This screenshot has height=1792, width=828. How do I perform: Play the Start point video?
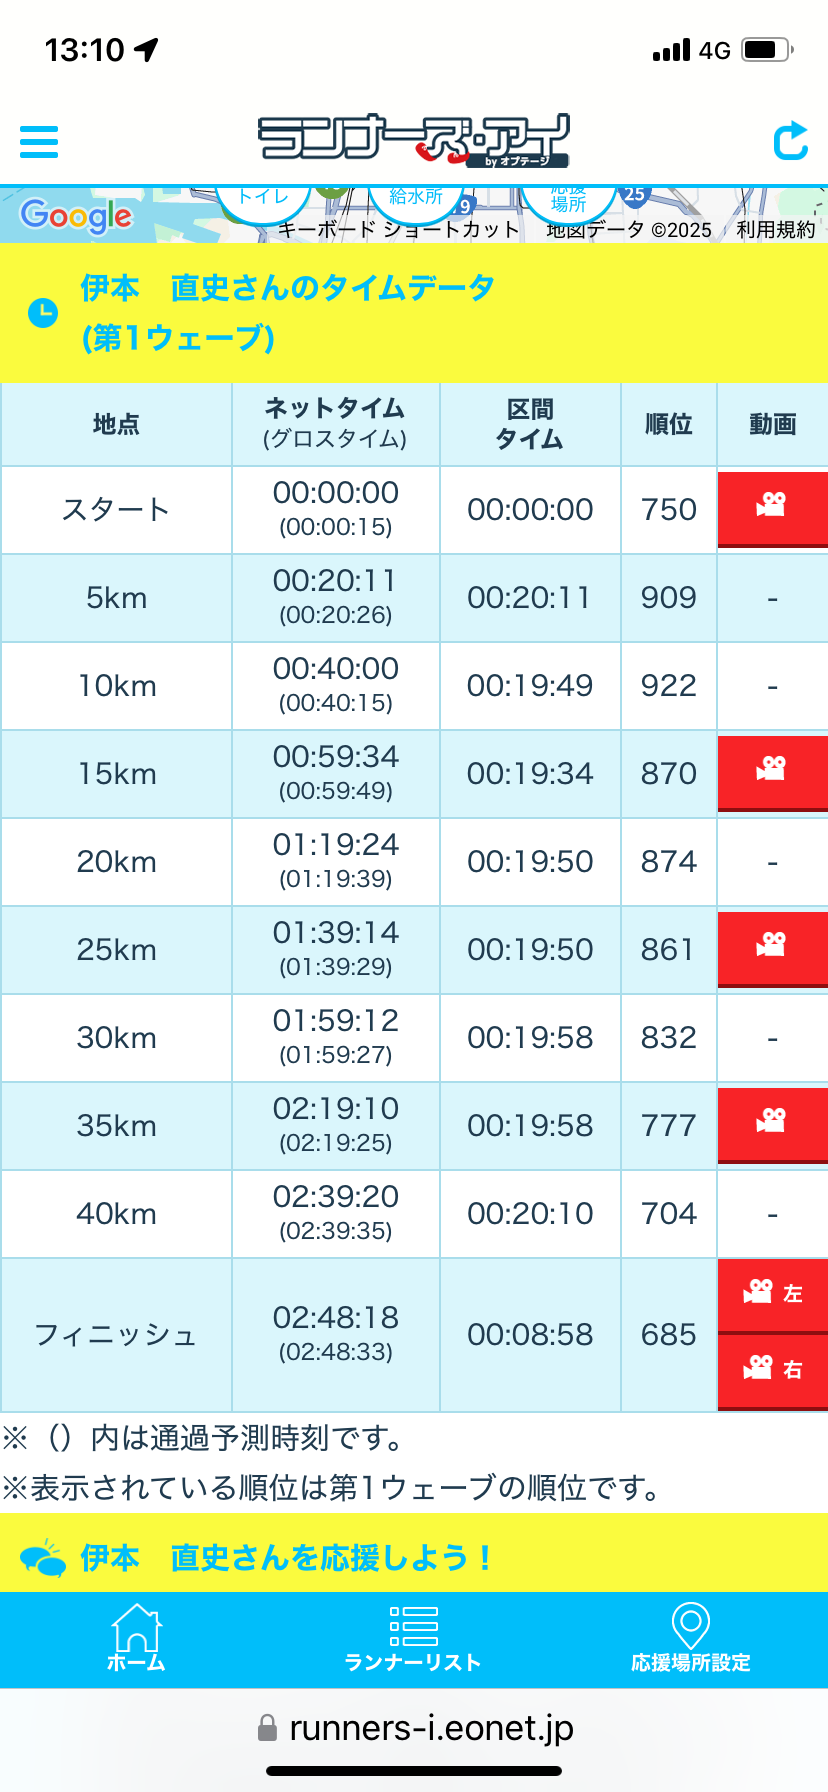(x=772, y=506)
